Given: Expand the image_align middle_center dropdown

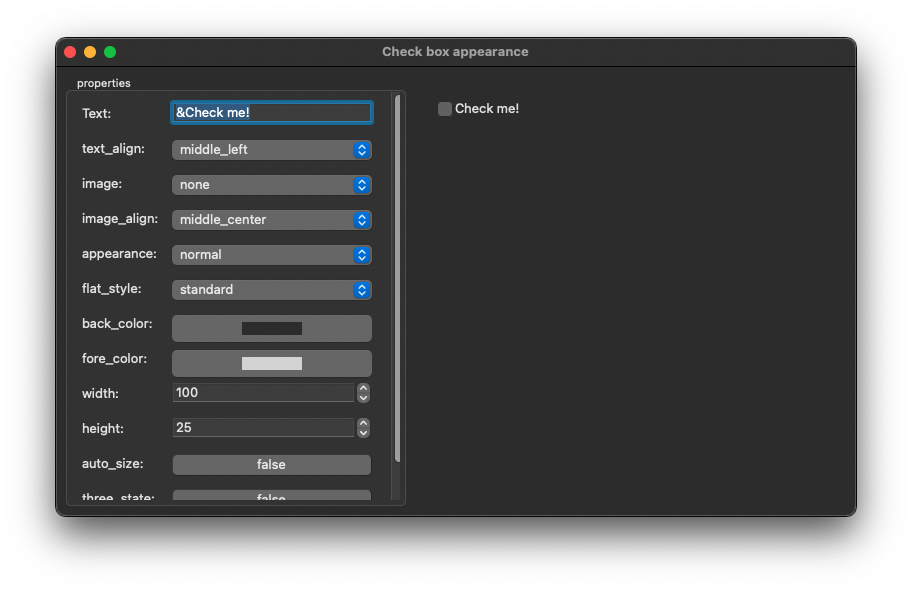Looking at the screenshot, I should pos(271,220).
